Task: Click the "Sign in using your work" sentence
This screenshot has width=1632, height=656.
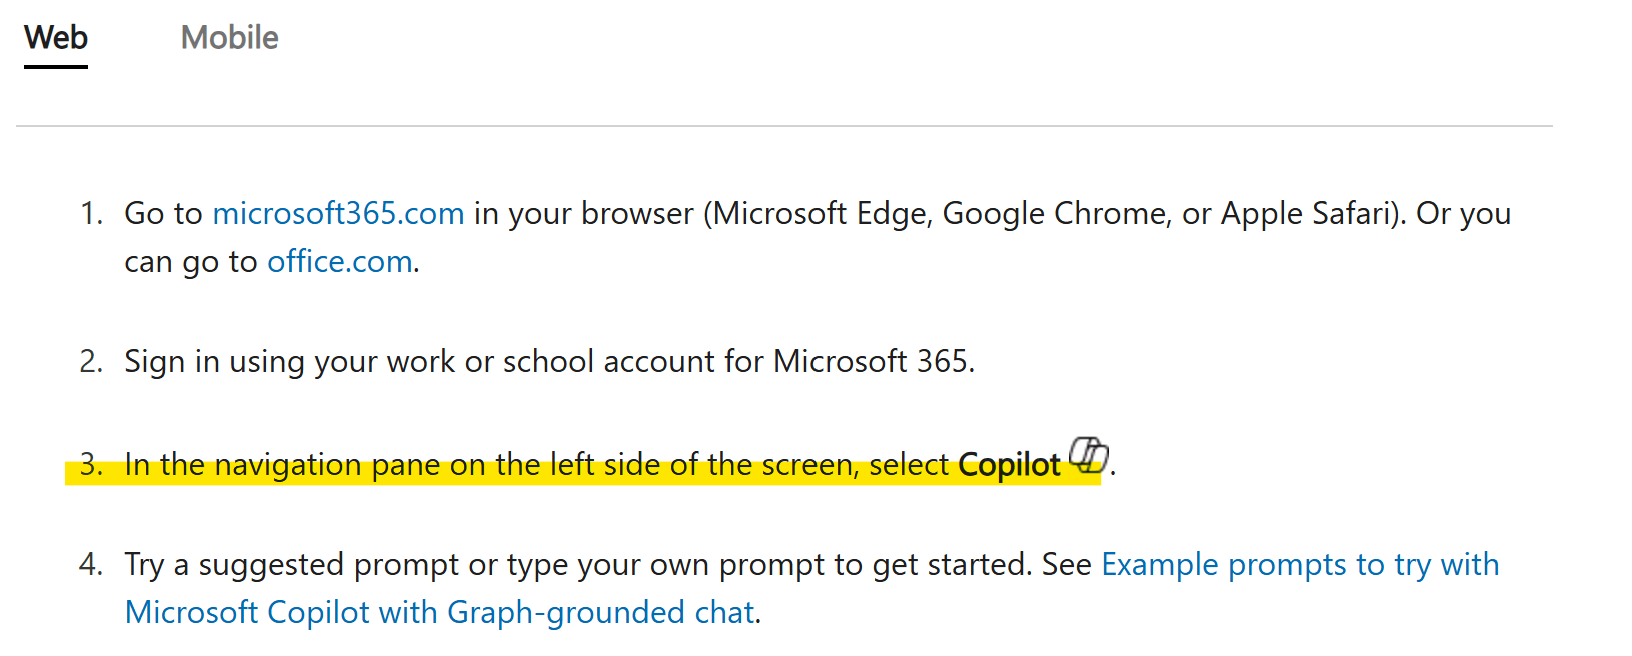Action: coord(549,361)
